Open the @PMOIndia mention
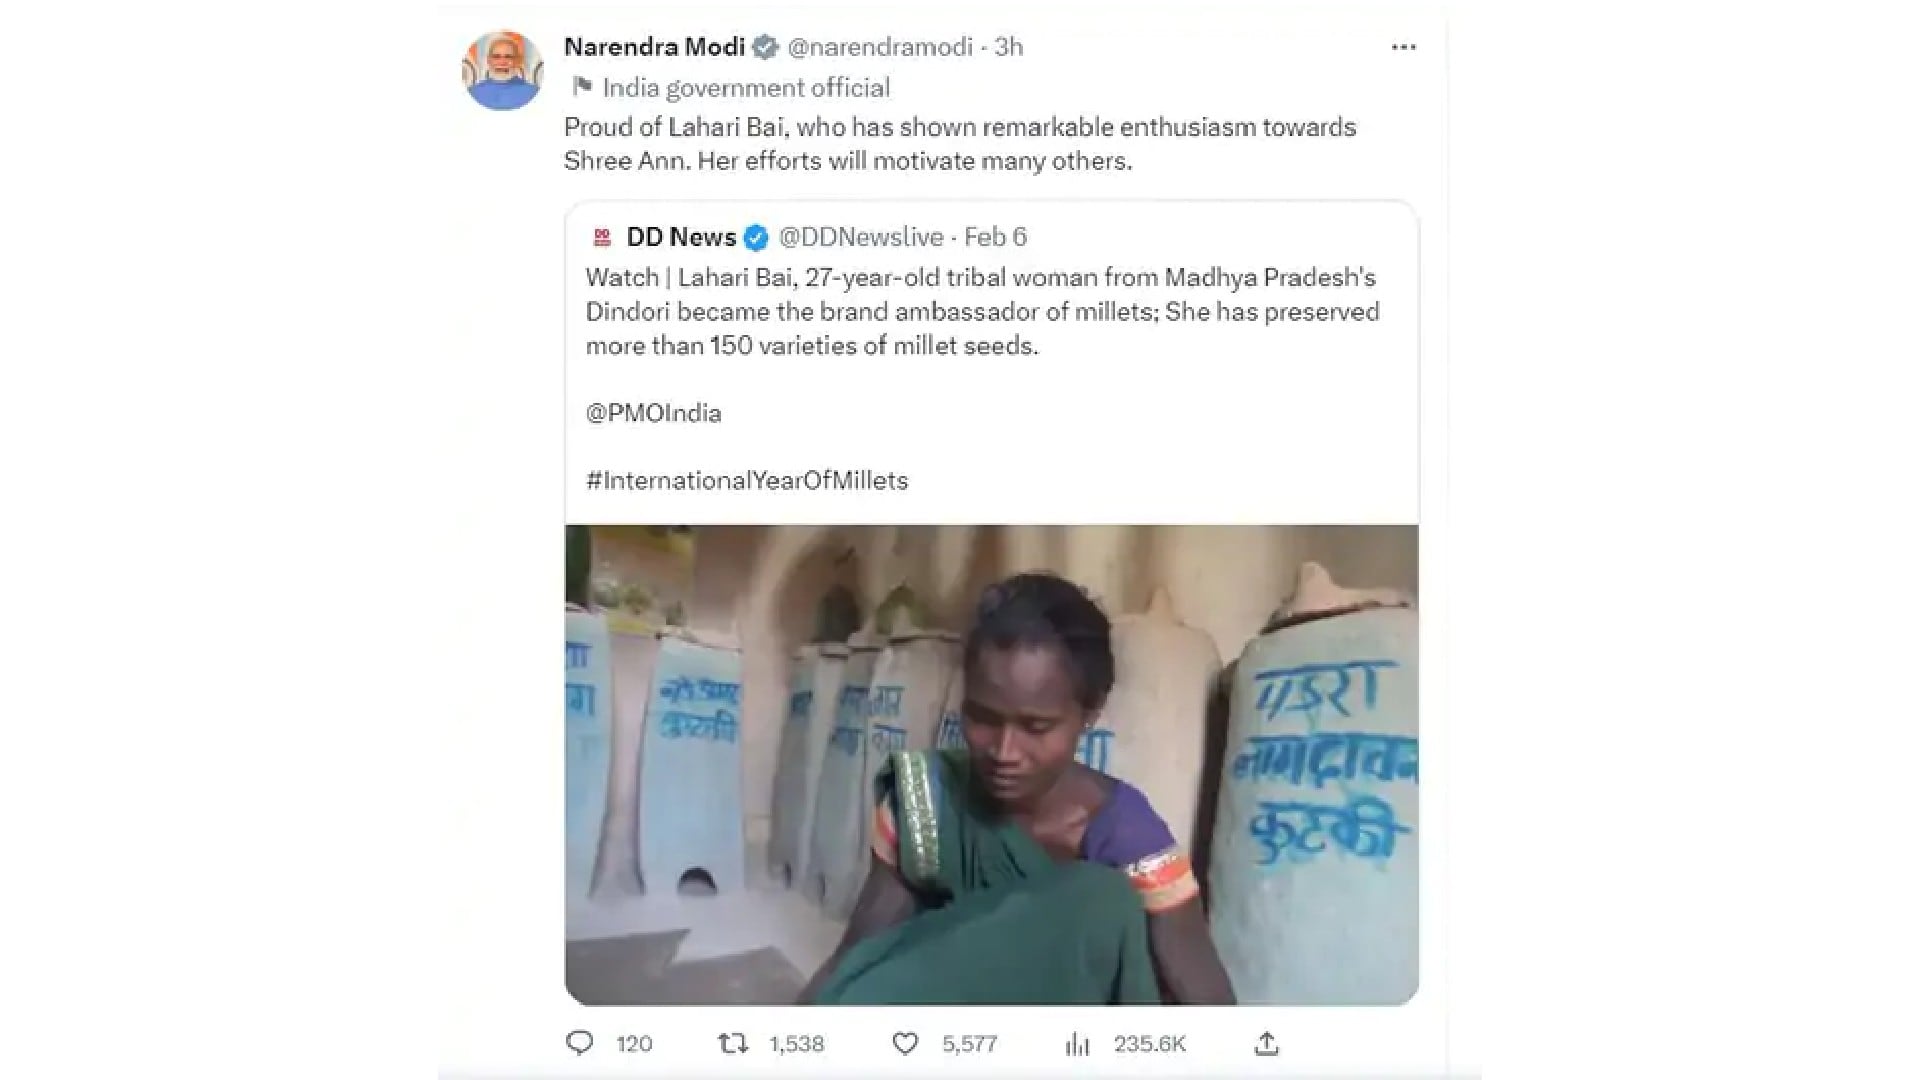 pos(654,412)
